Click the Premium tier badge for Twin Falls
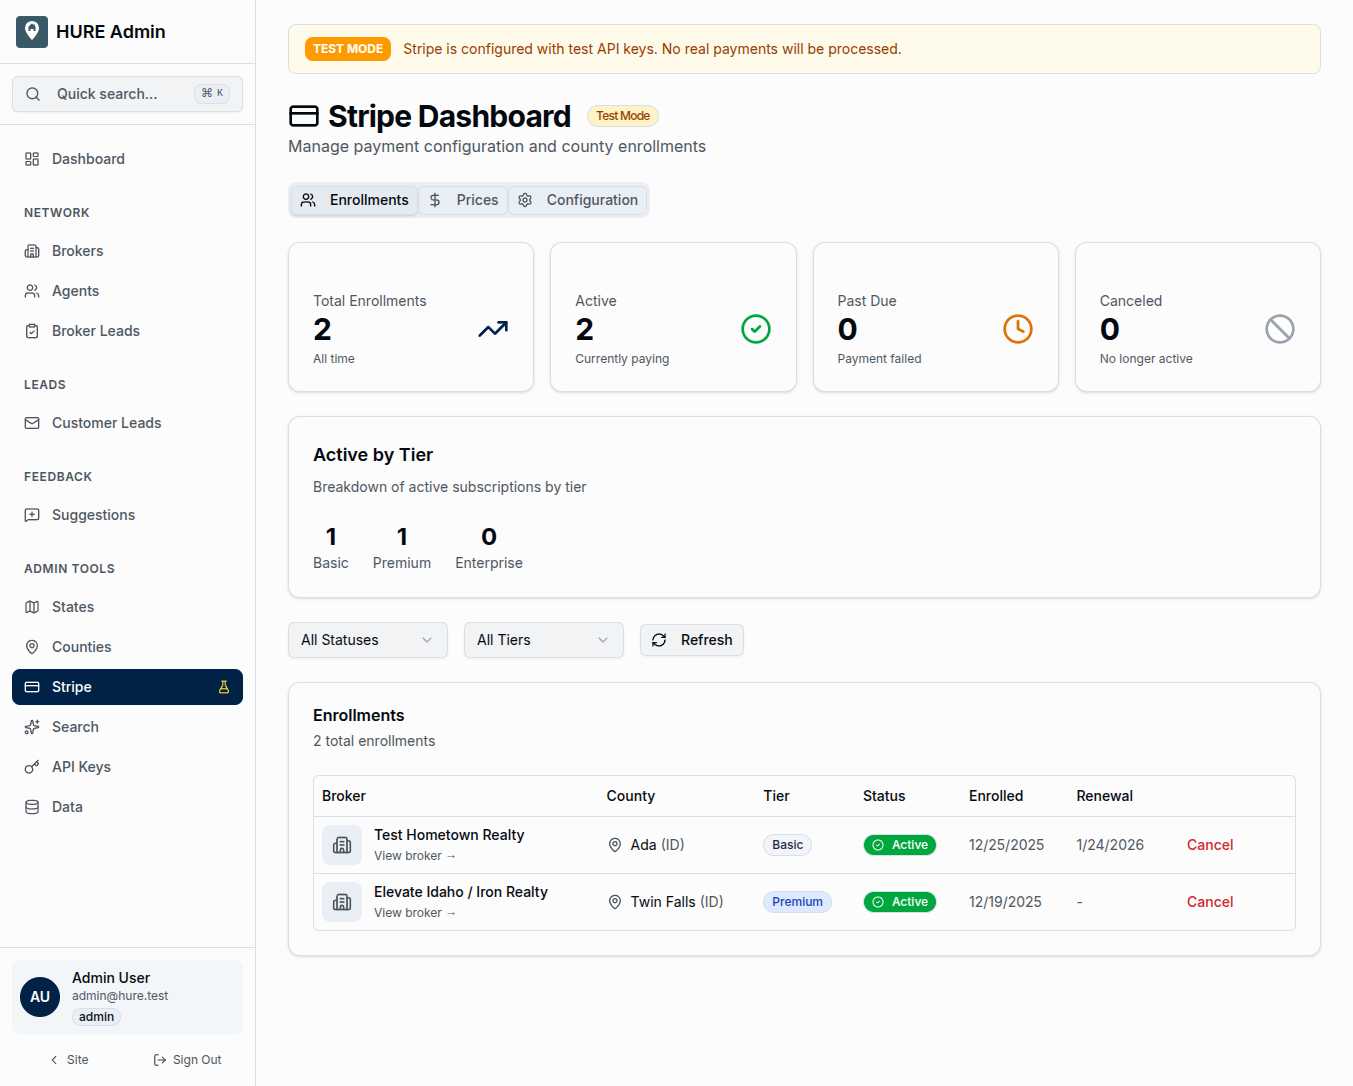This screenshot has width=1353, height=1086. coord(797,902)
